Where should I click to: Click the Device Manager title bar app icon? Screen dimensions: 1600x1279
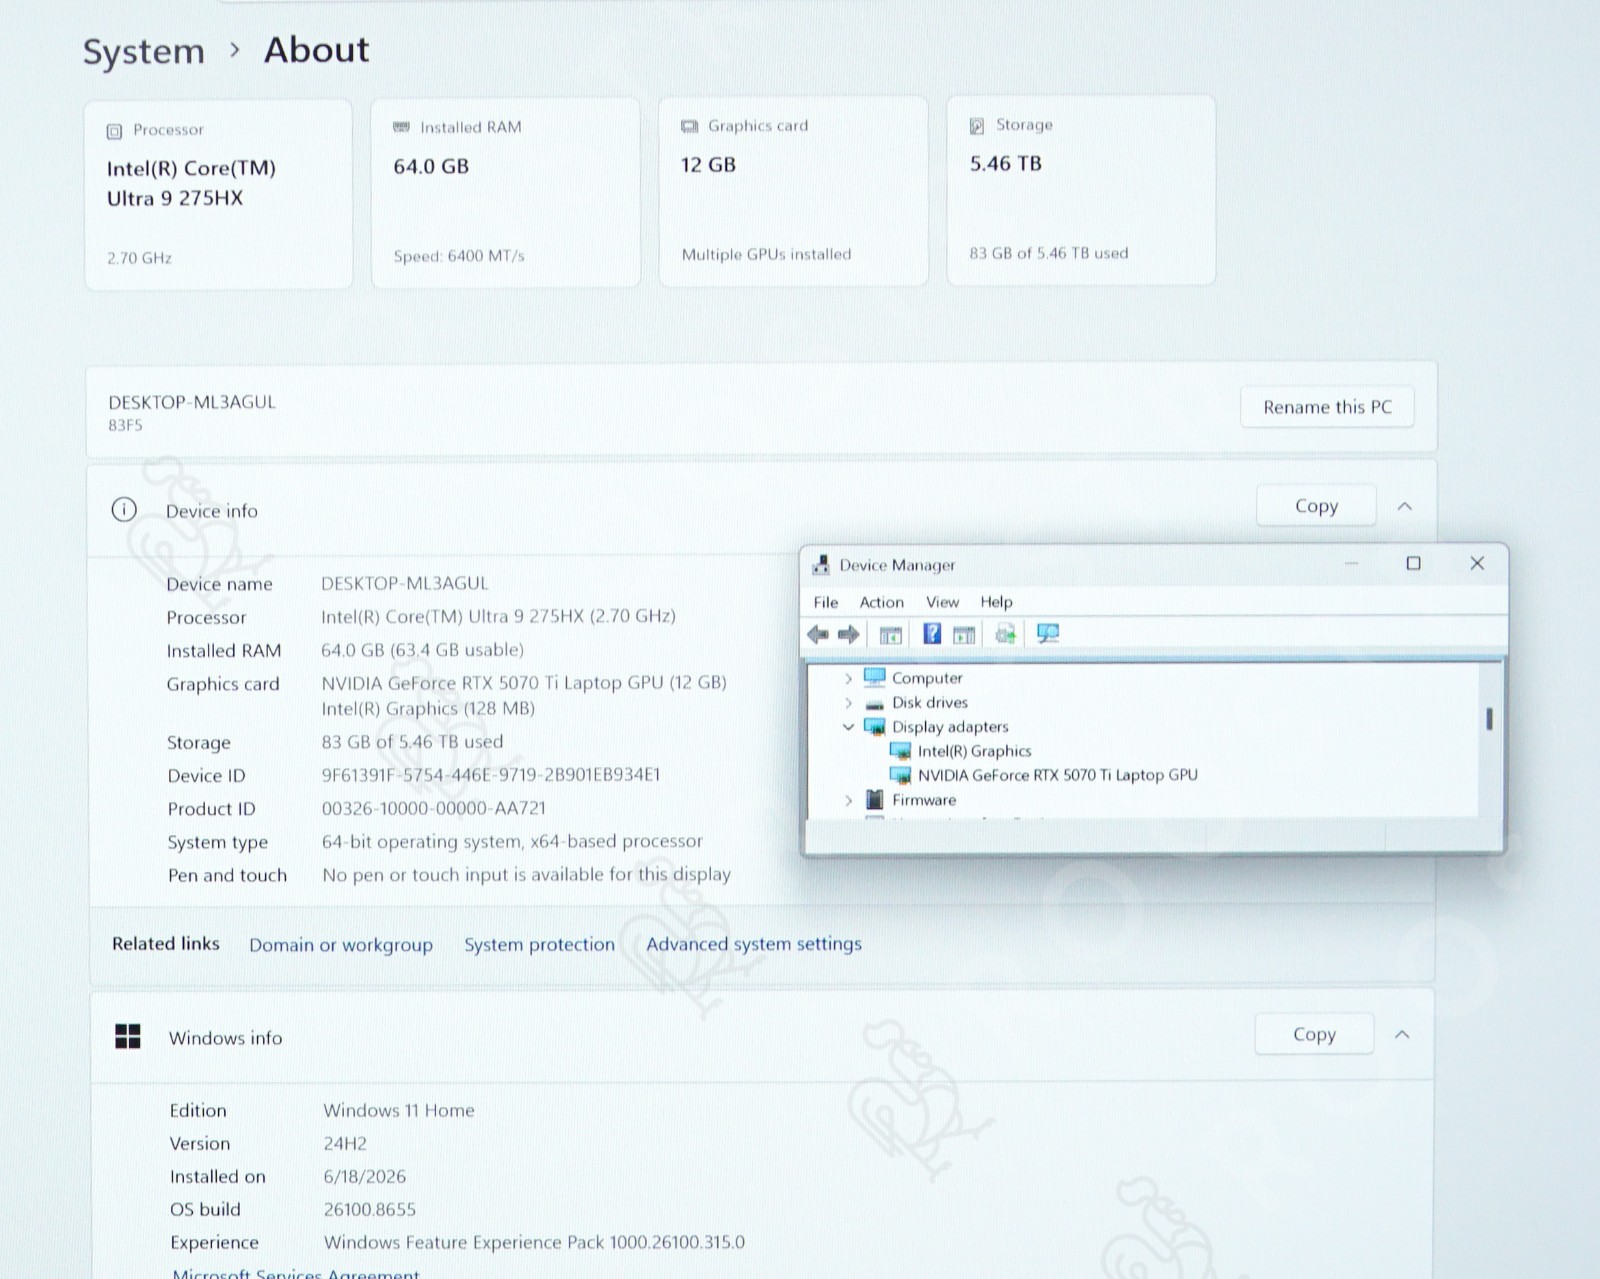(x=821, y=565)
